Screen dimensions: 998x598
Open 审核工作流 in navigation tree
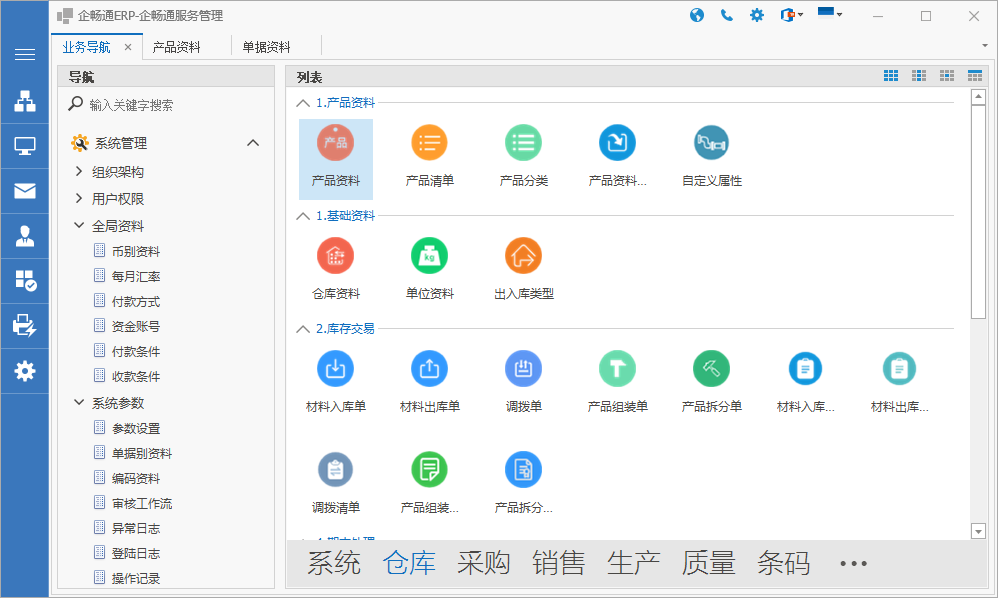[142, 503]
